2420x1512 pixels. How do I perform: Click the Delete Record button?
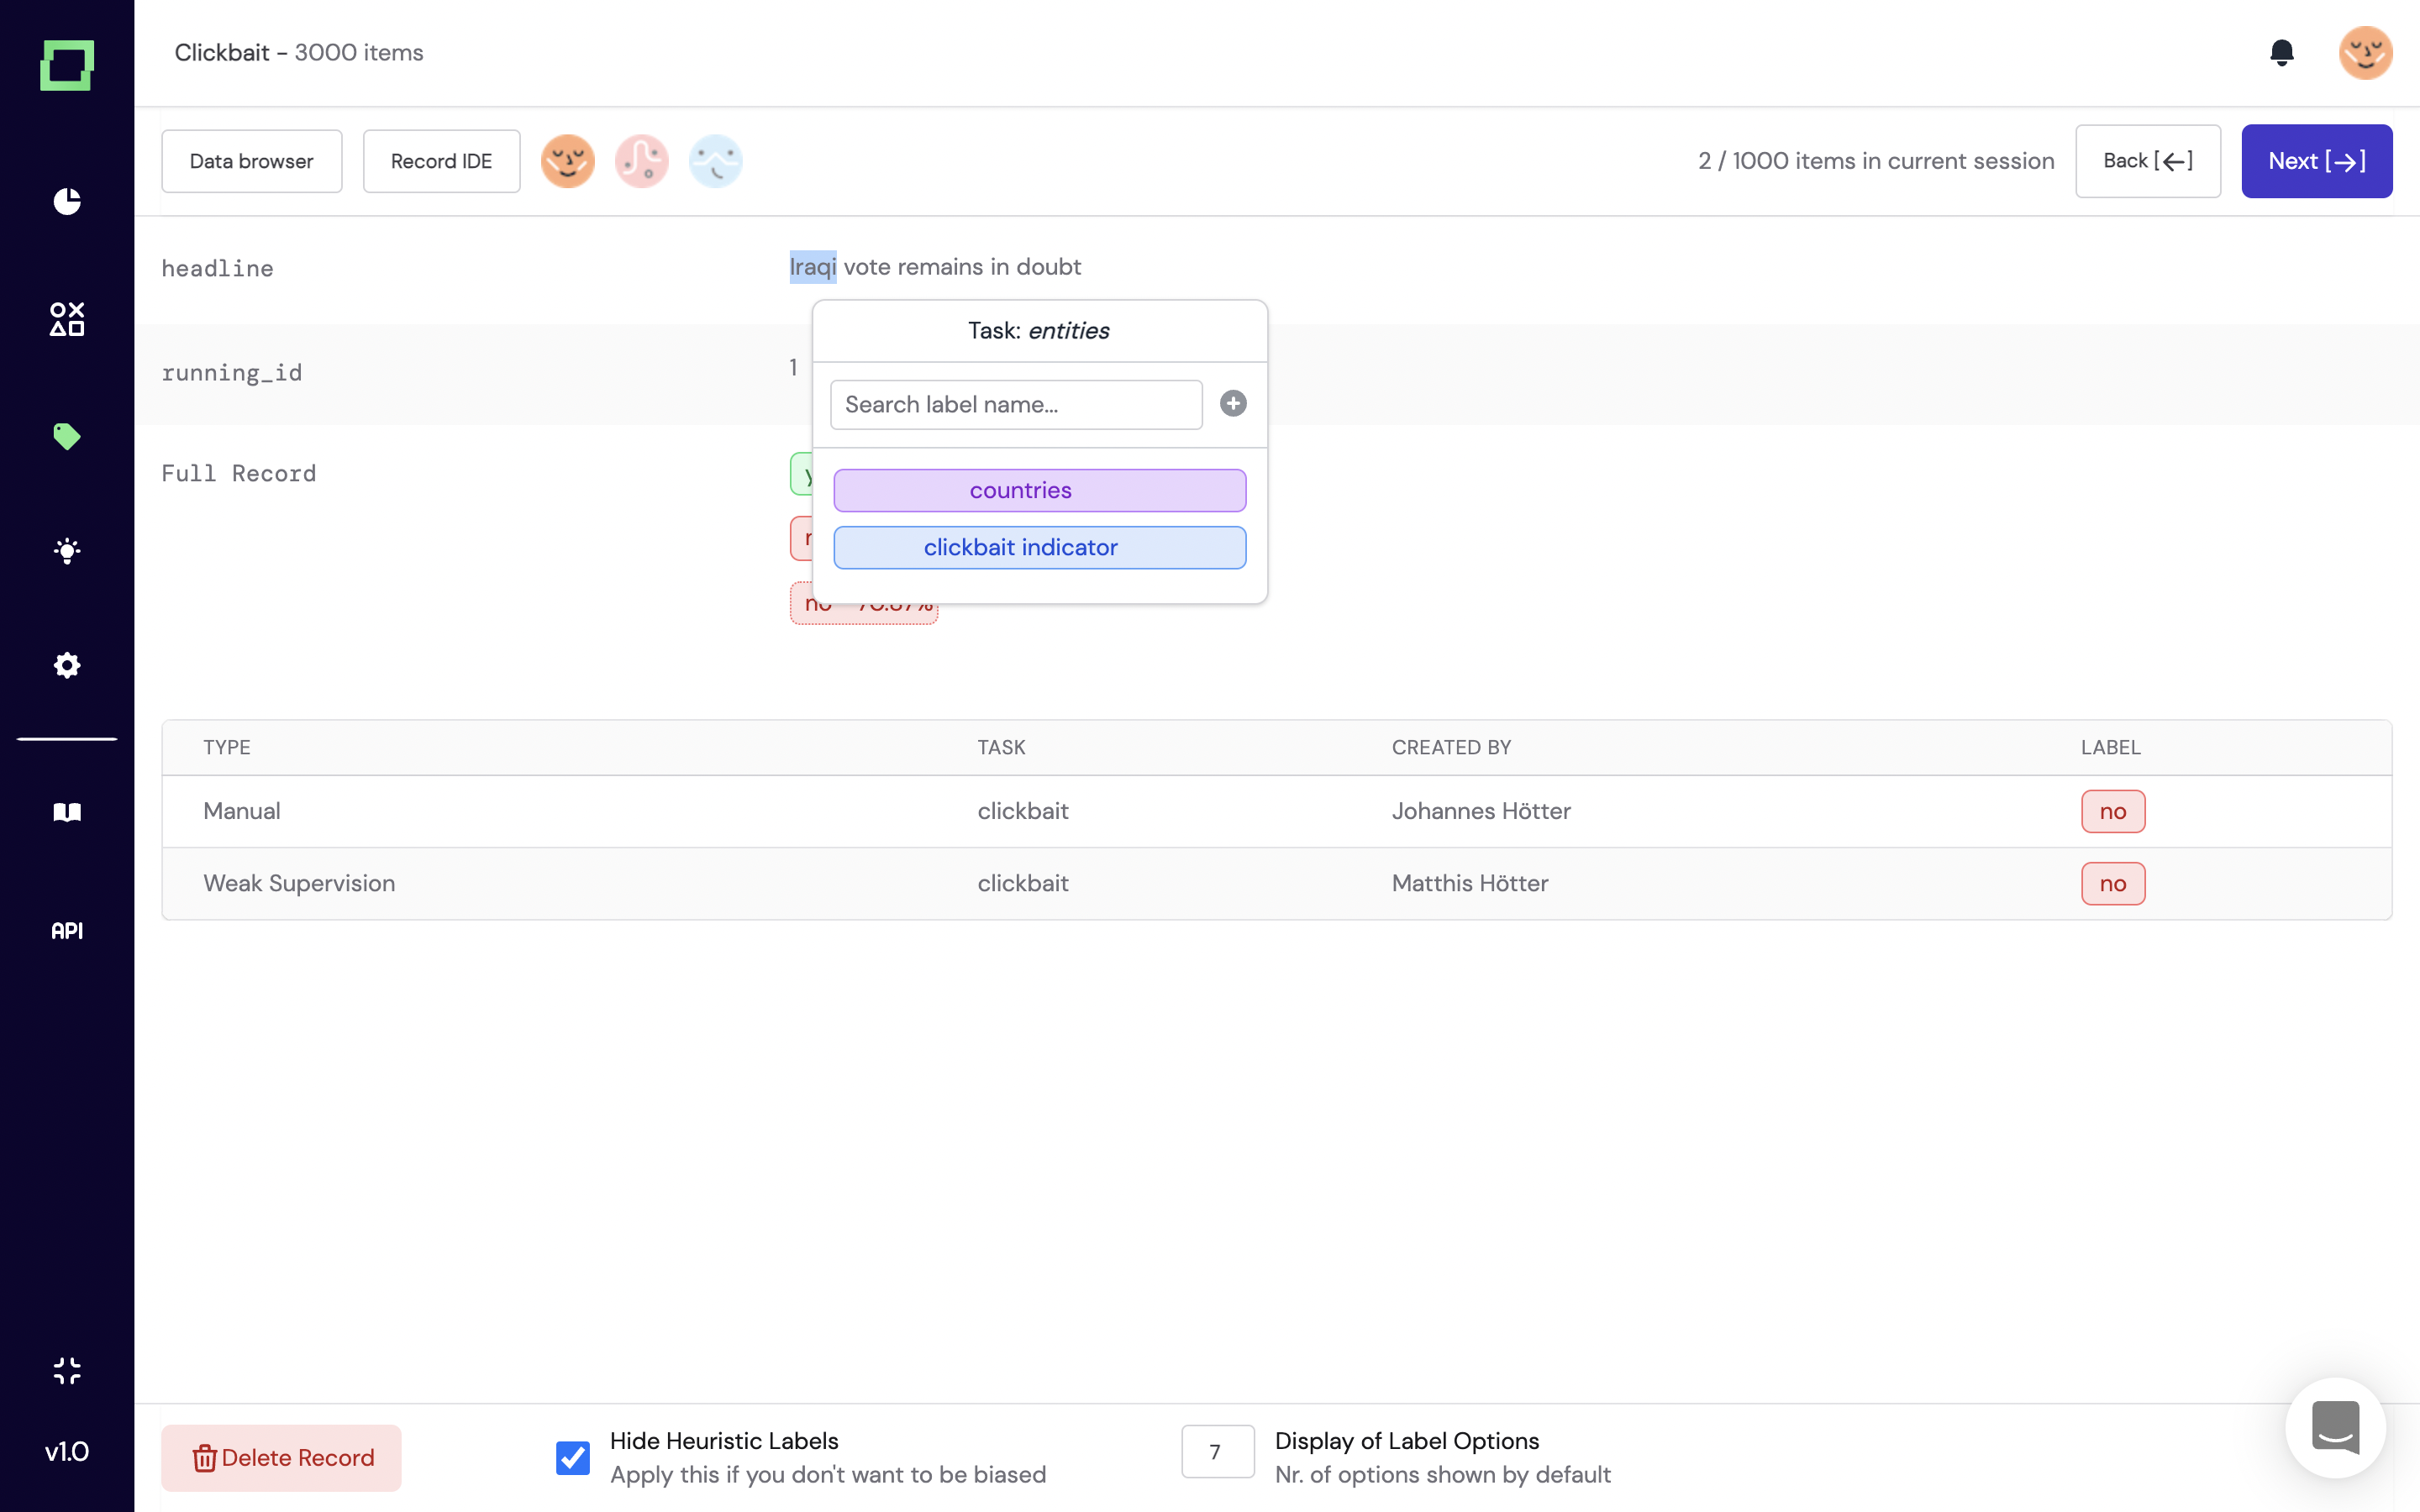(281, 1457)
